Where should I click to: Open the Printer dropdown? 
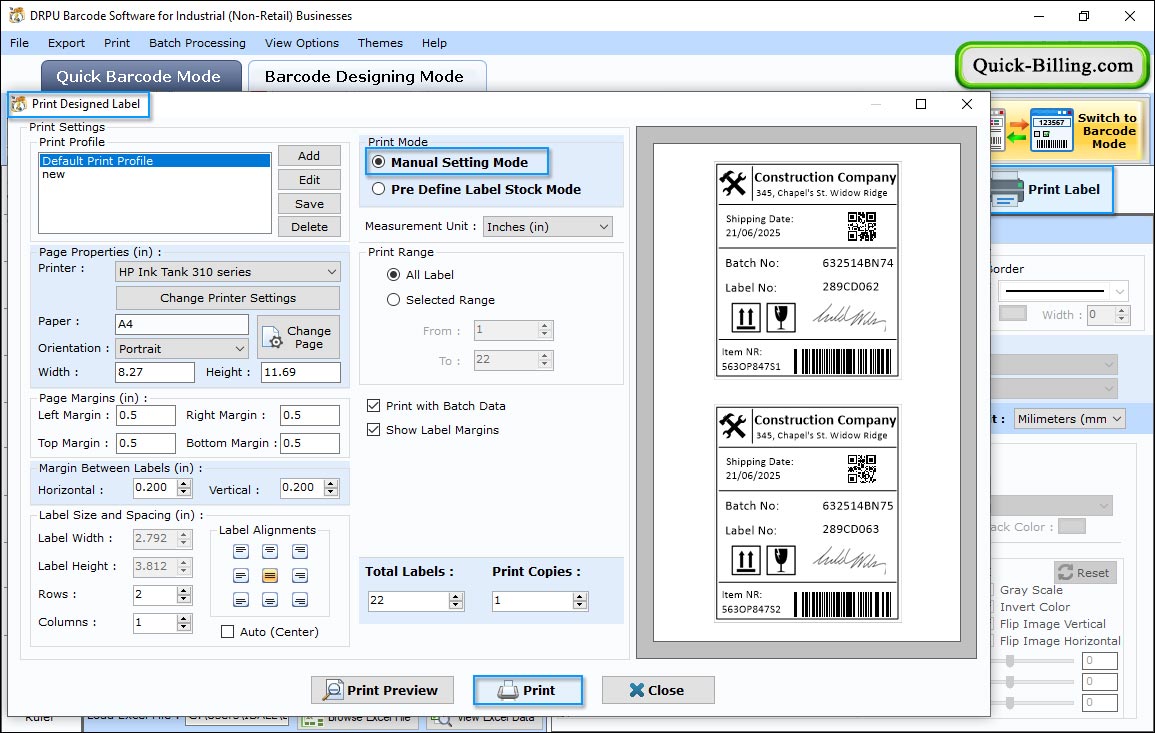228,272
